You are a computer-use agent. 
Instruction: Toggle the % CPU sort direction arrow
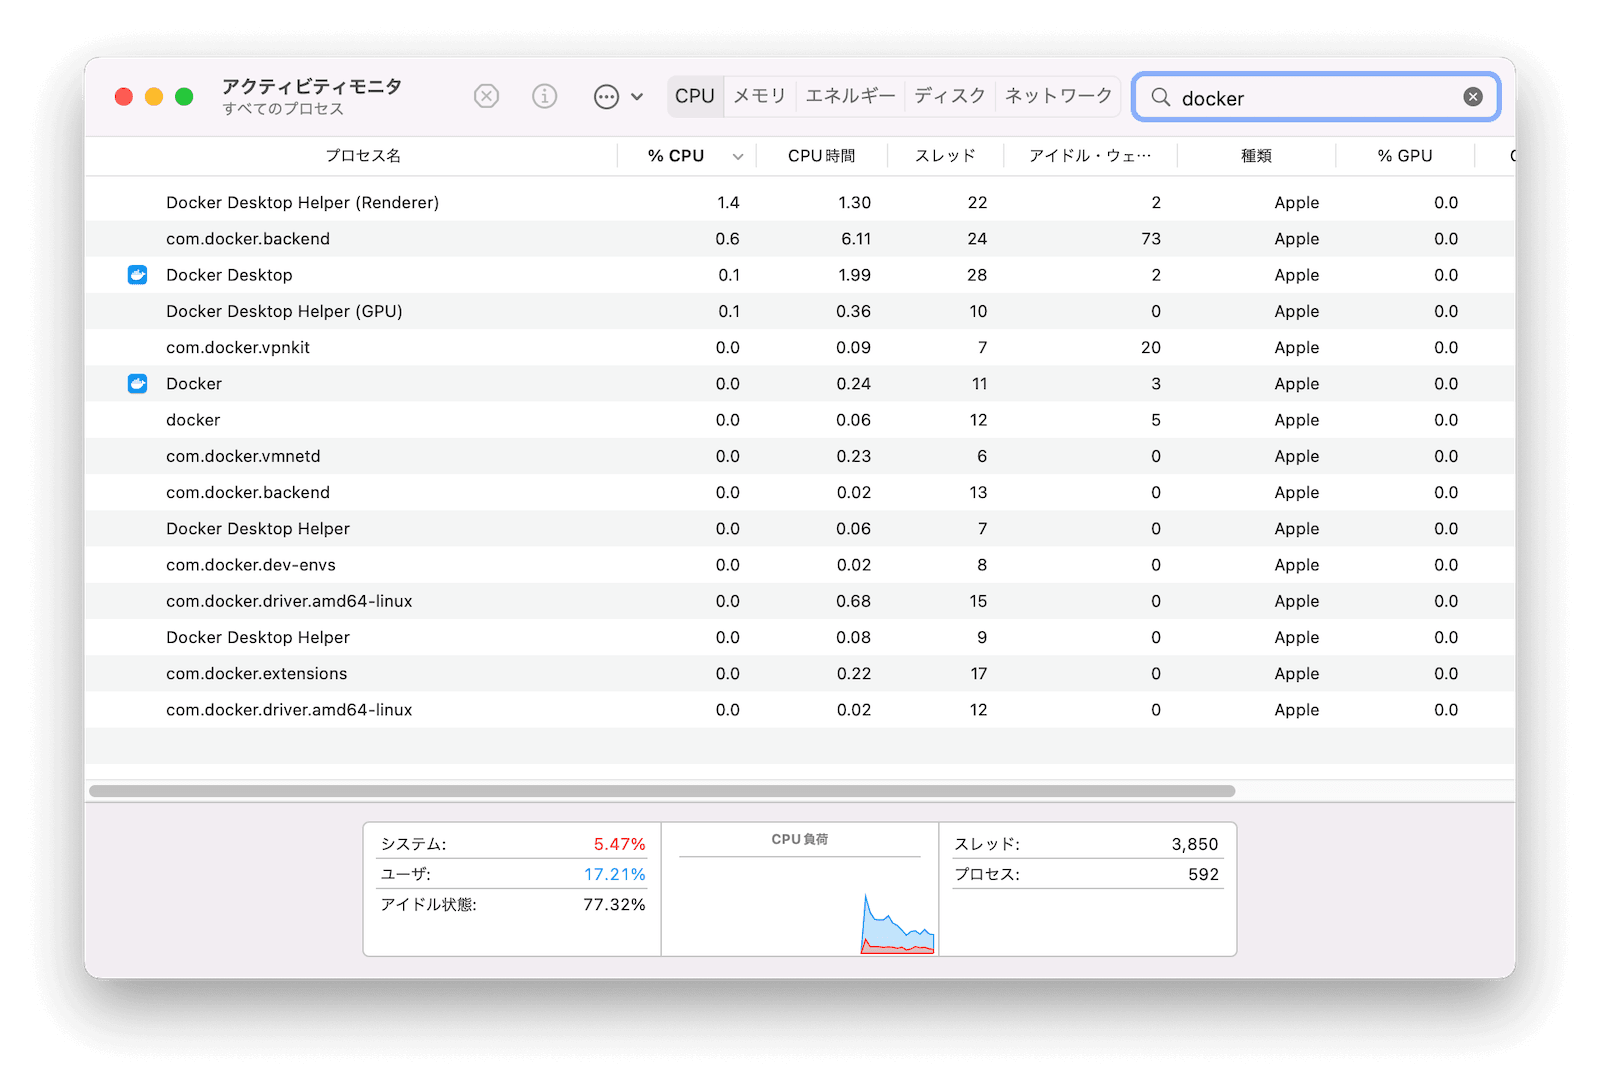coord(738,157)
